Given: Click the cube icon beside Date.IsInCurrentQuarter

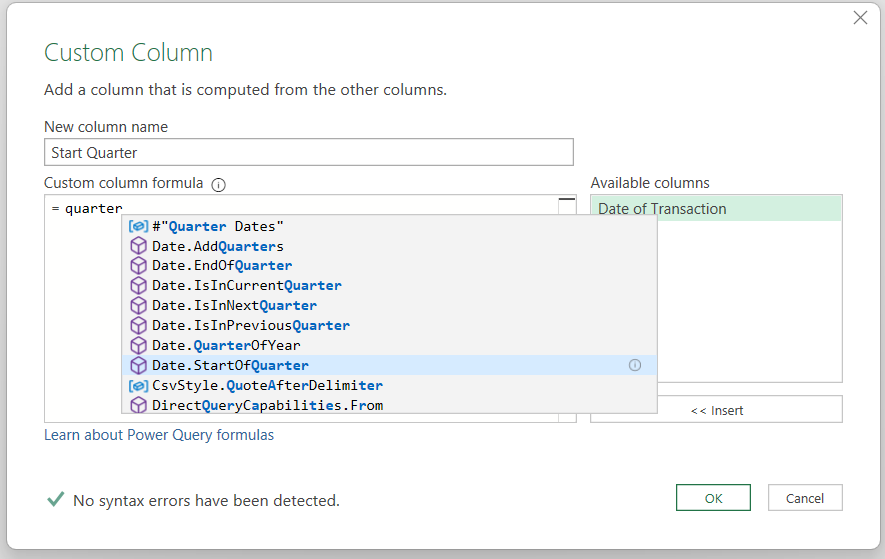Looking at the screenshot, I should pyautogui.click(x=138, y=286).
